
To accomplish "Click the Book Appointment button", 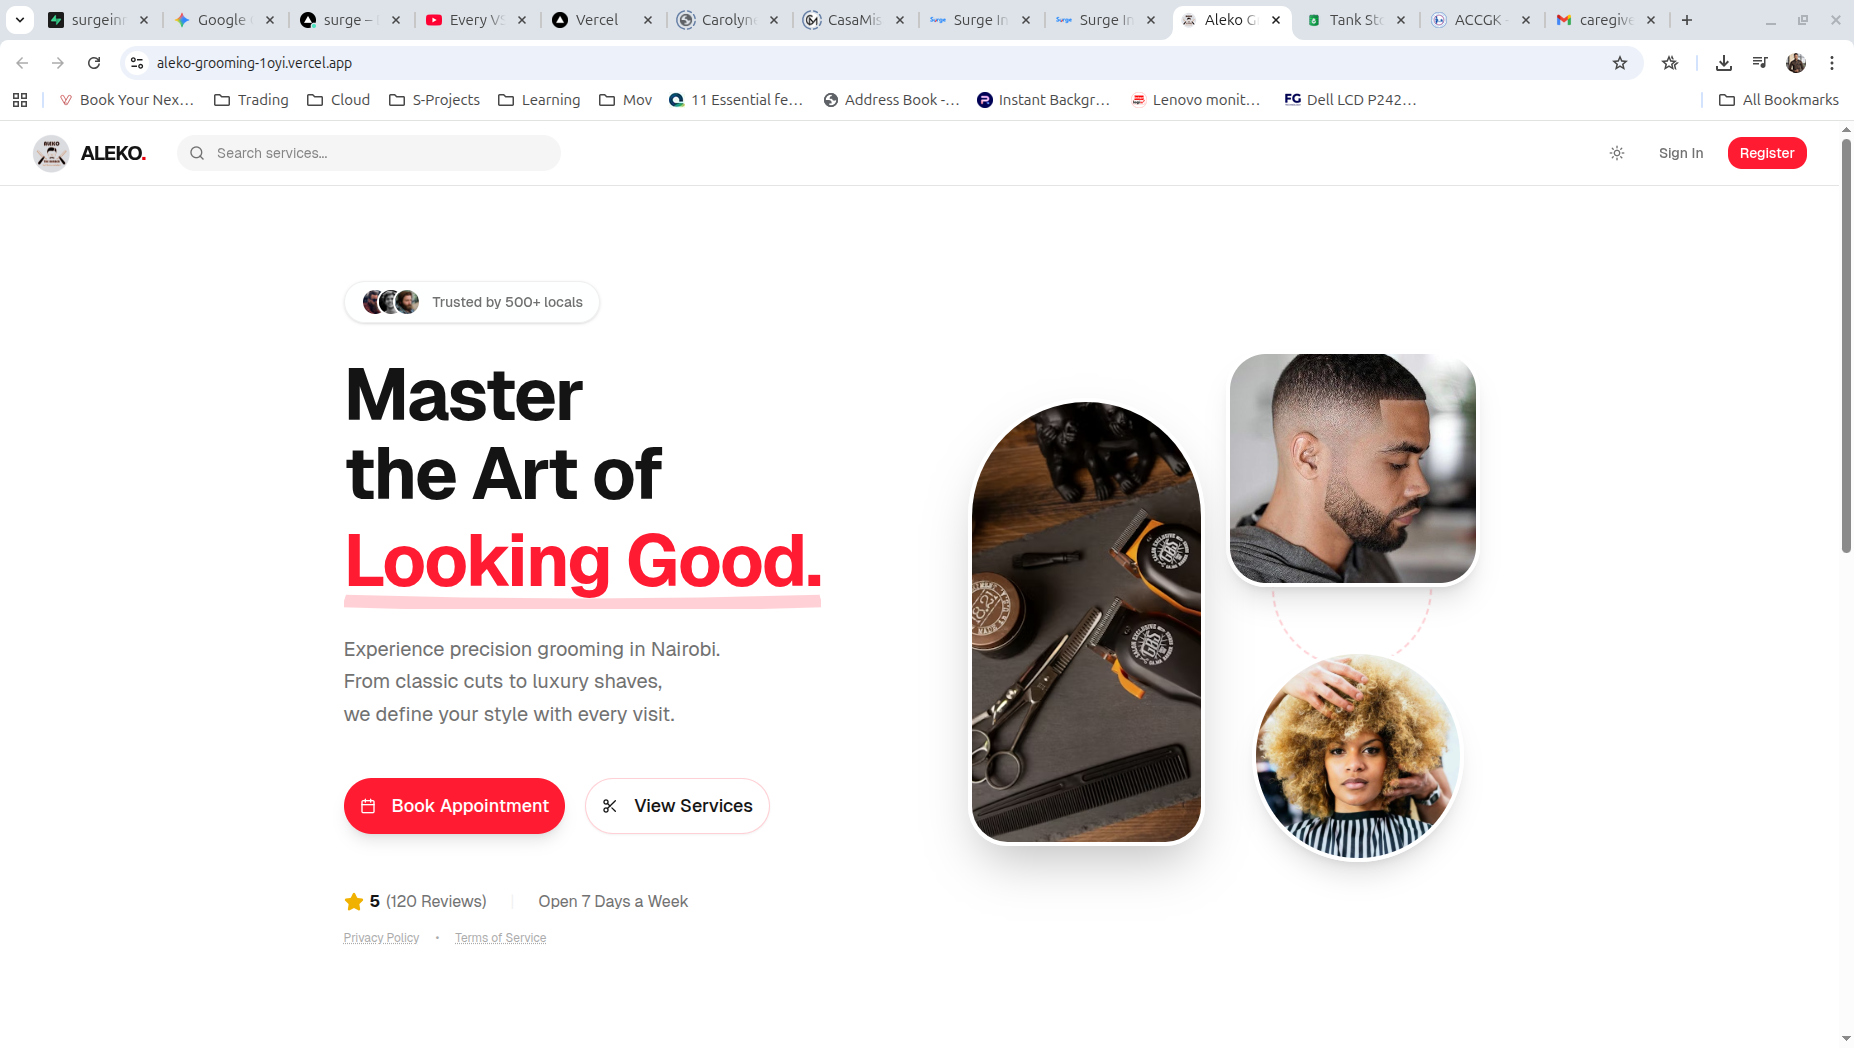I will 454,806.
